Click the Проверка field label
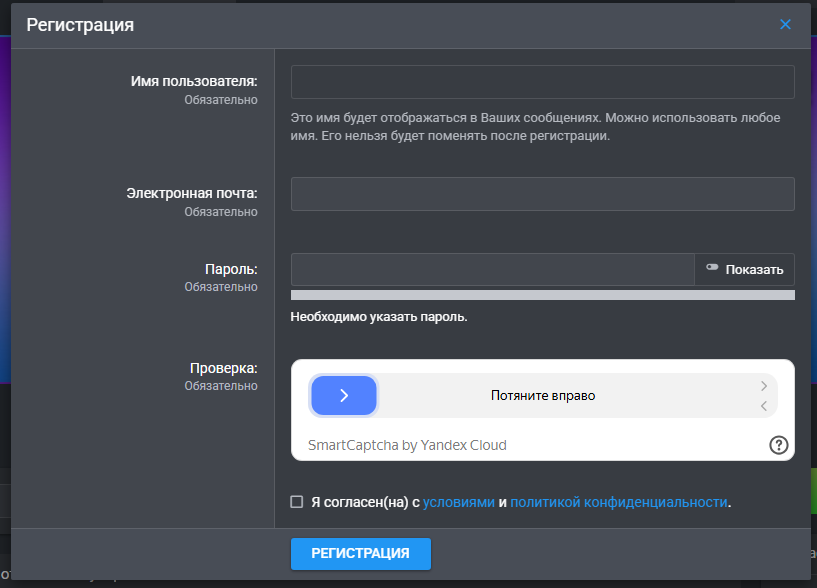Image resolution: width=817 pixels, height=588 pixels. tap(224, 368)
